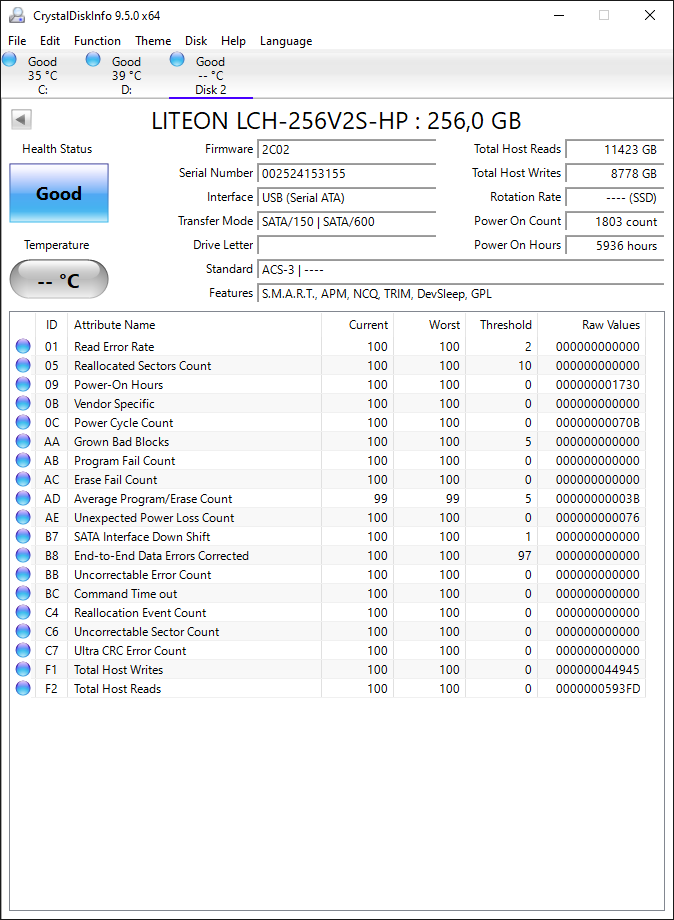The image size is (674, 920).
Task: Click the raw value 000000001730
Action: [x=598, y=385]
